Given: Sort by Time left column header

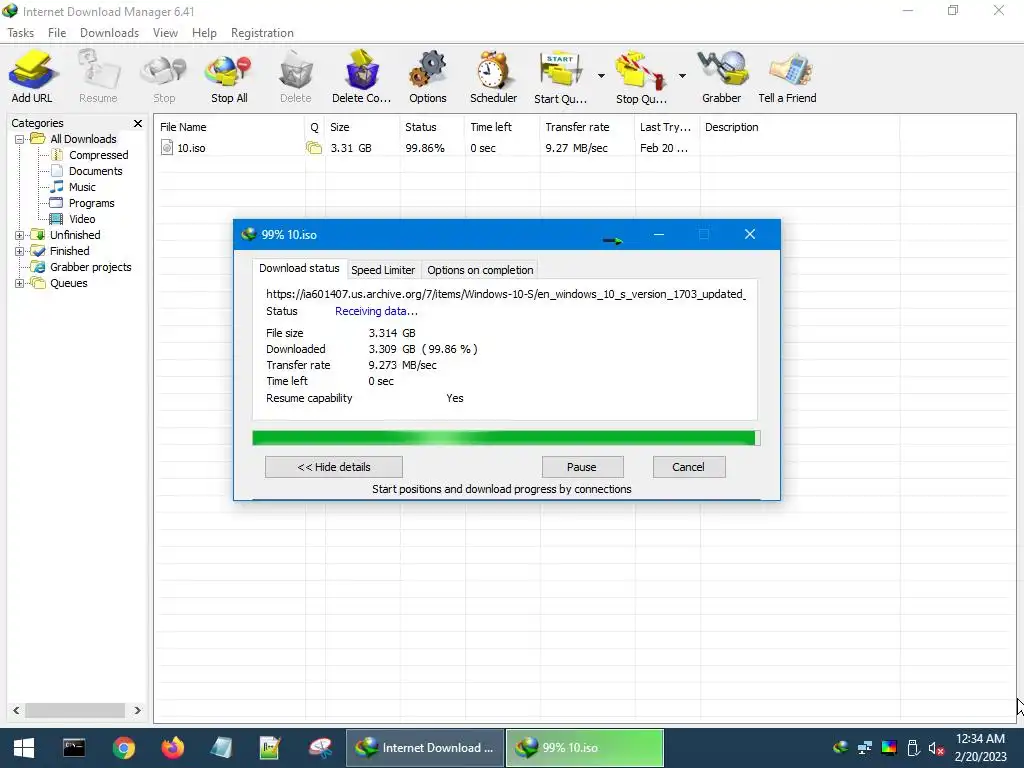Looking at the screenshot, I should [x=502, y=127].
